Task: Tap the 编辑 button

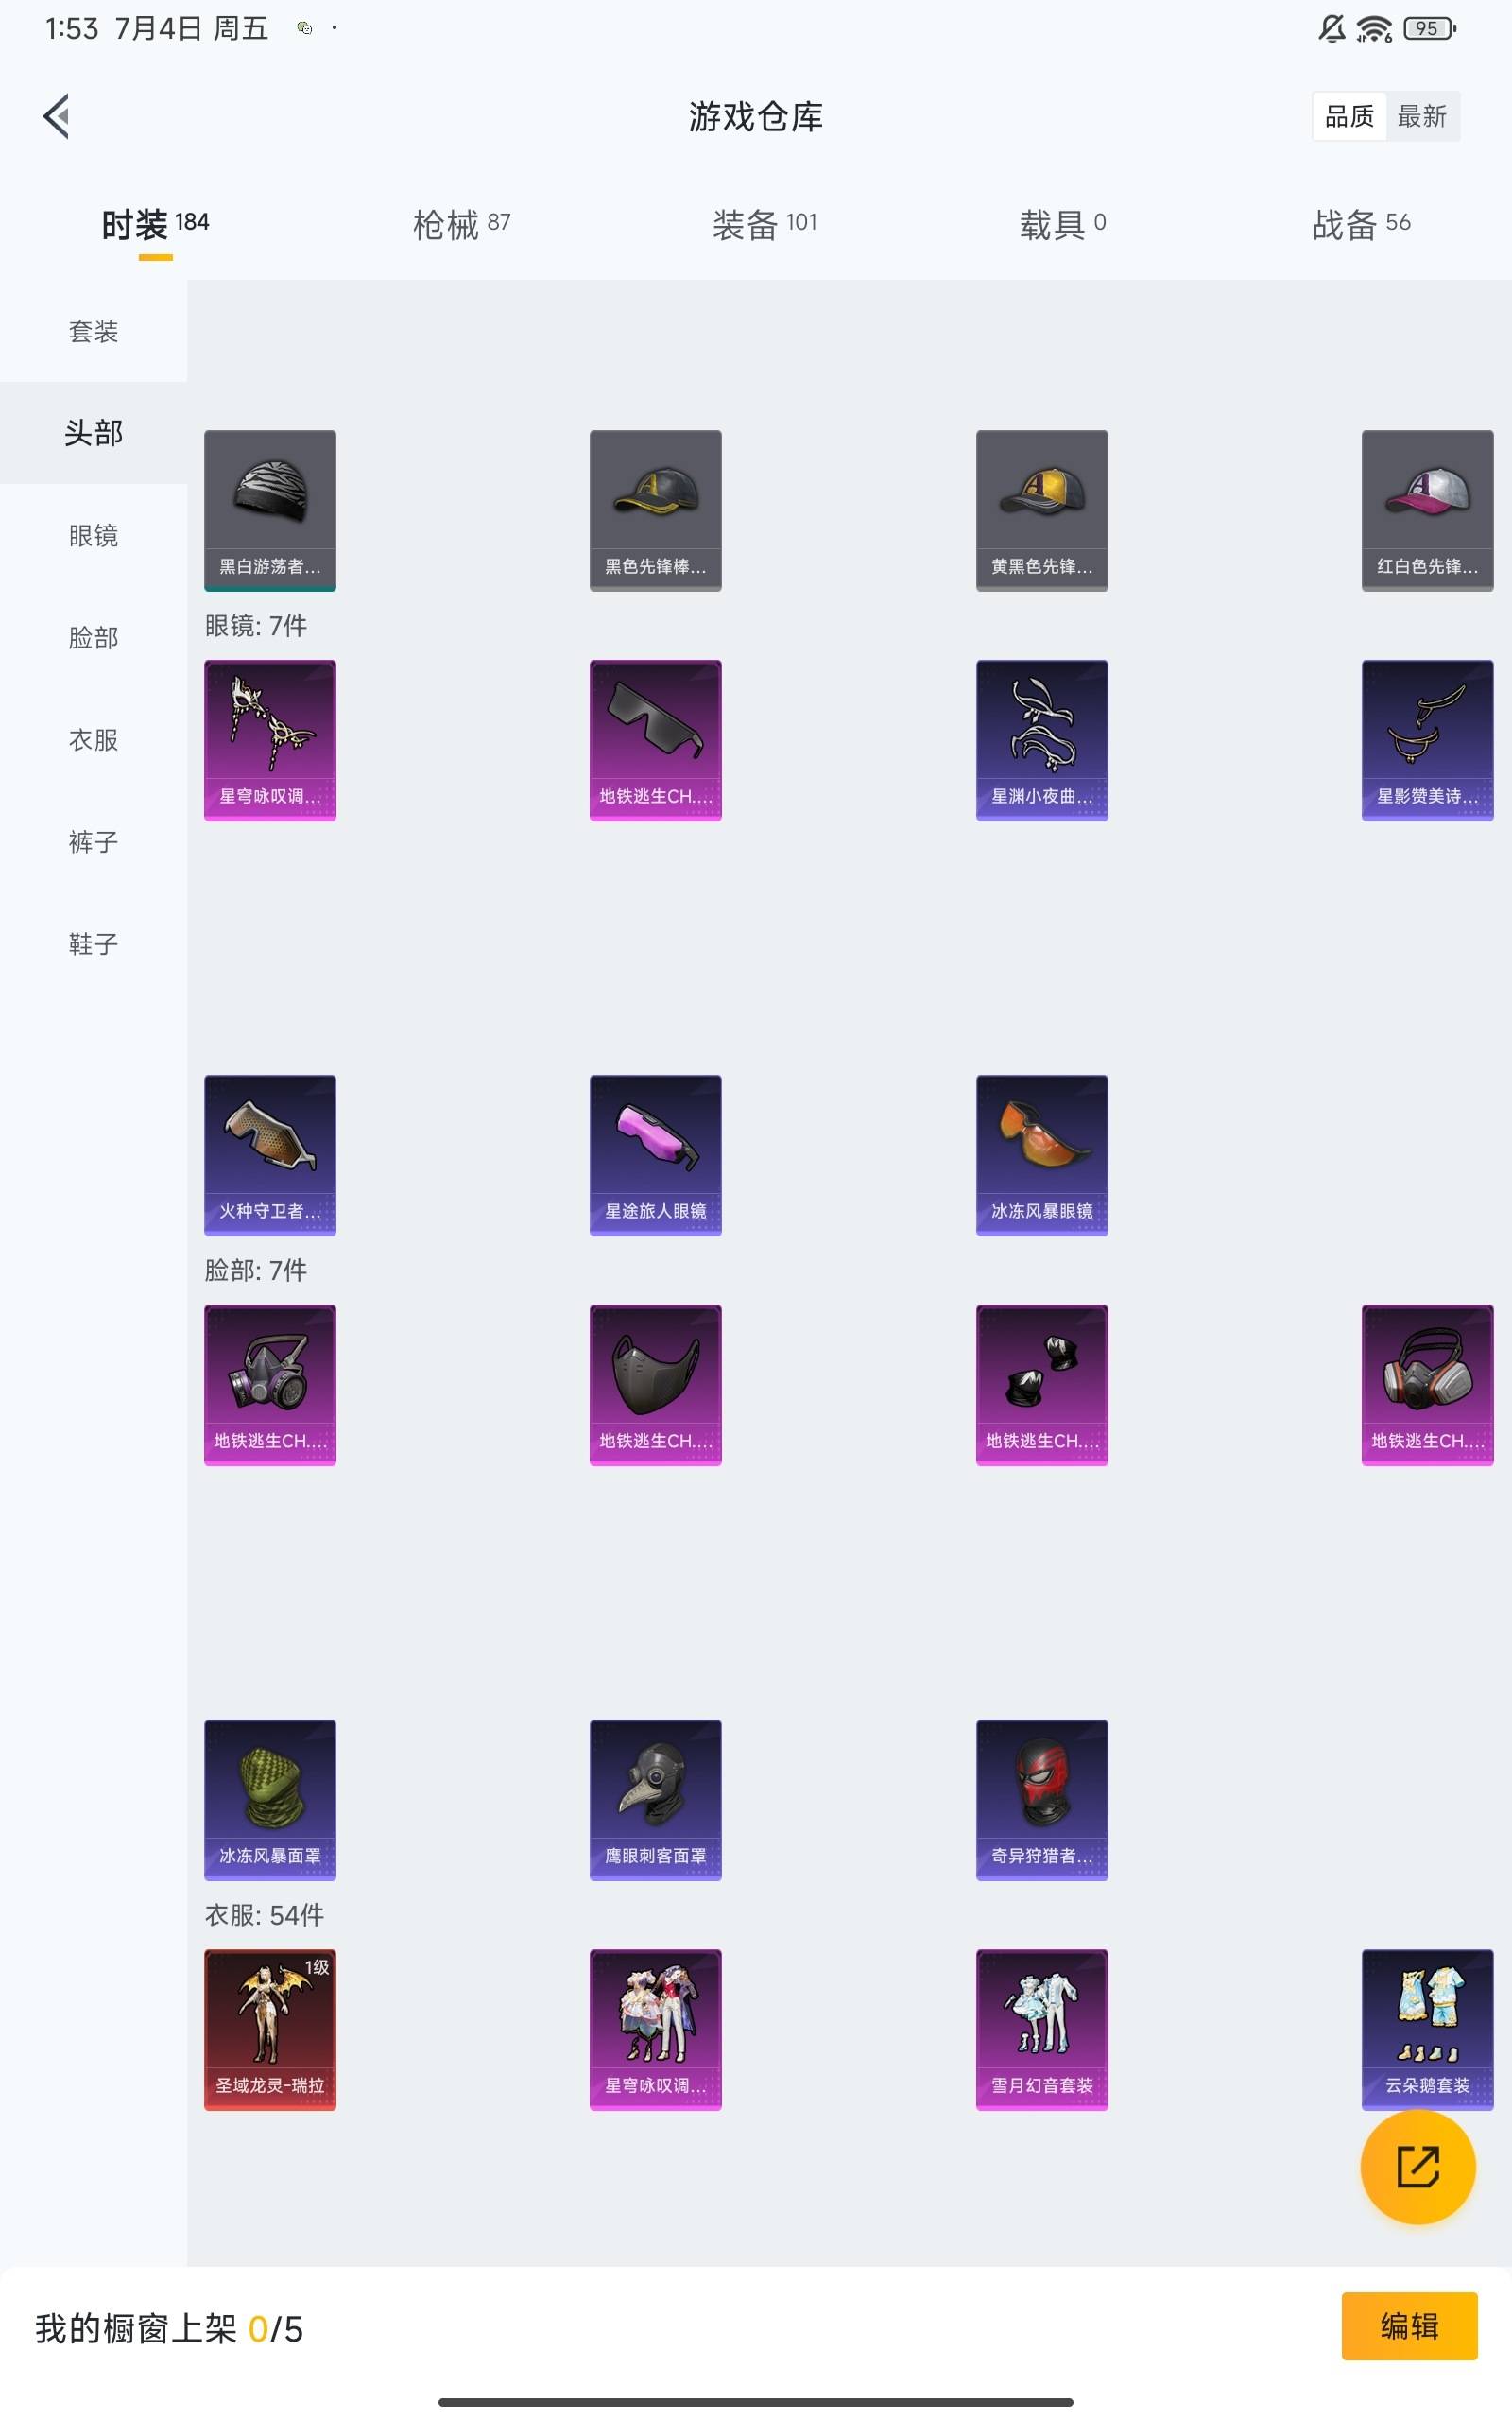Action: coord(1409,2326)
